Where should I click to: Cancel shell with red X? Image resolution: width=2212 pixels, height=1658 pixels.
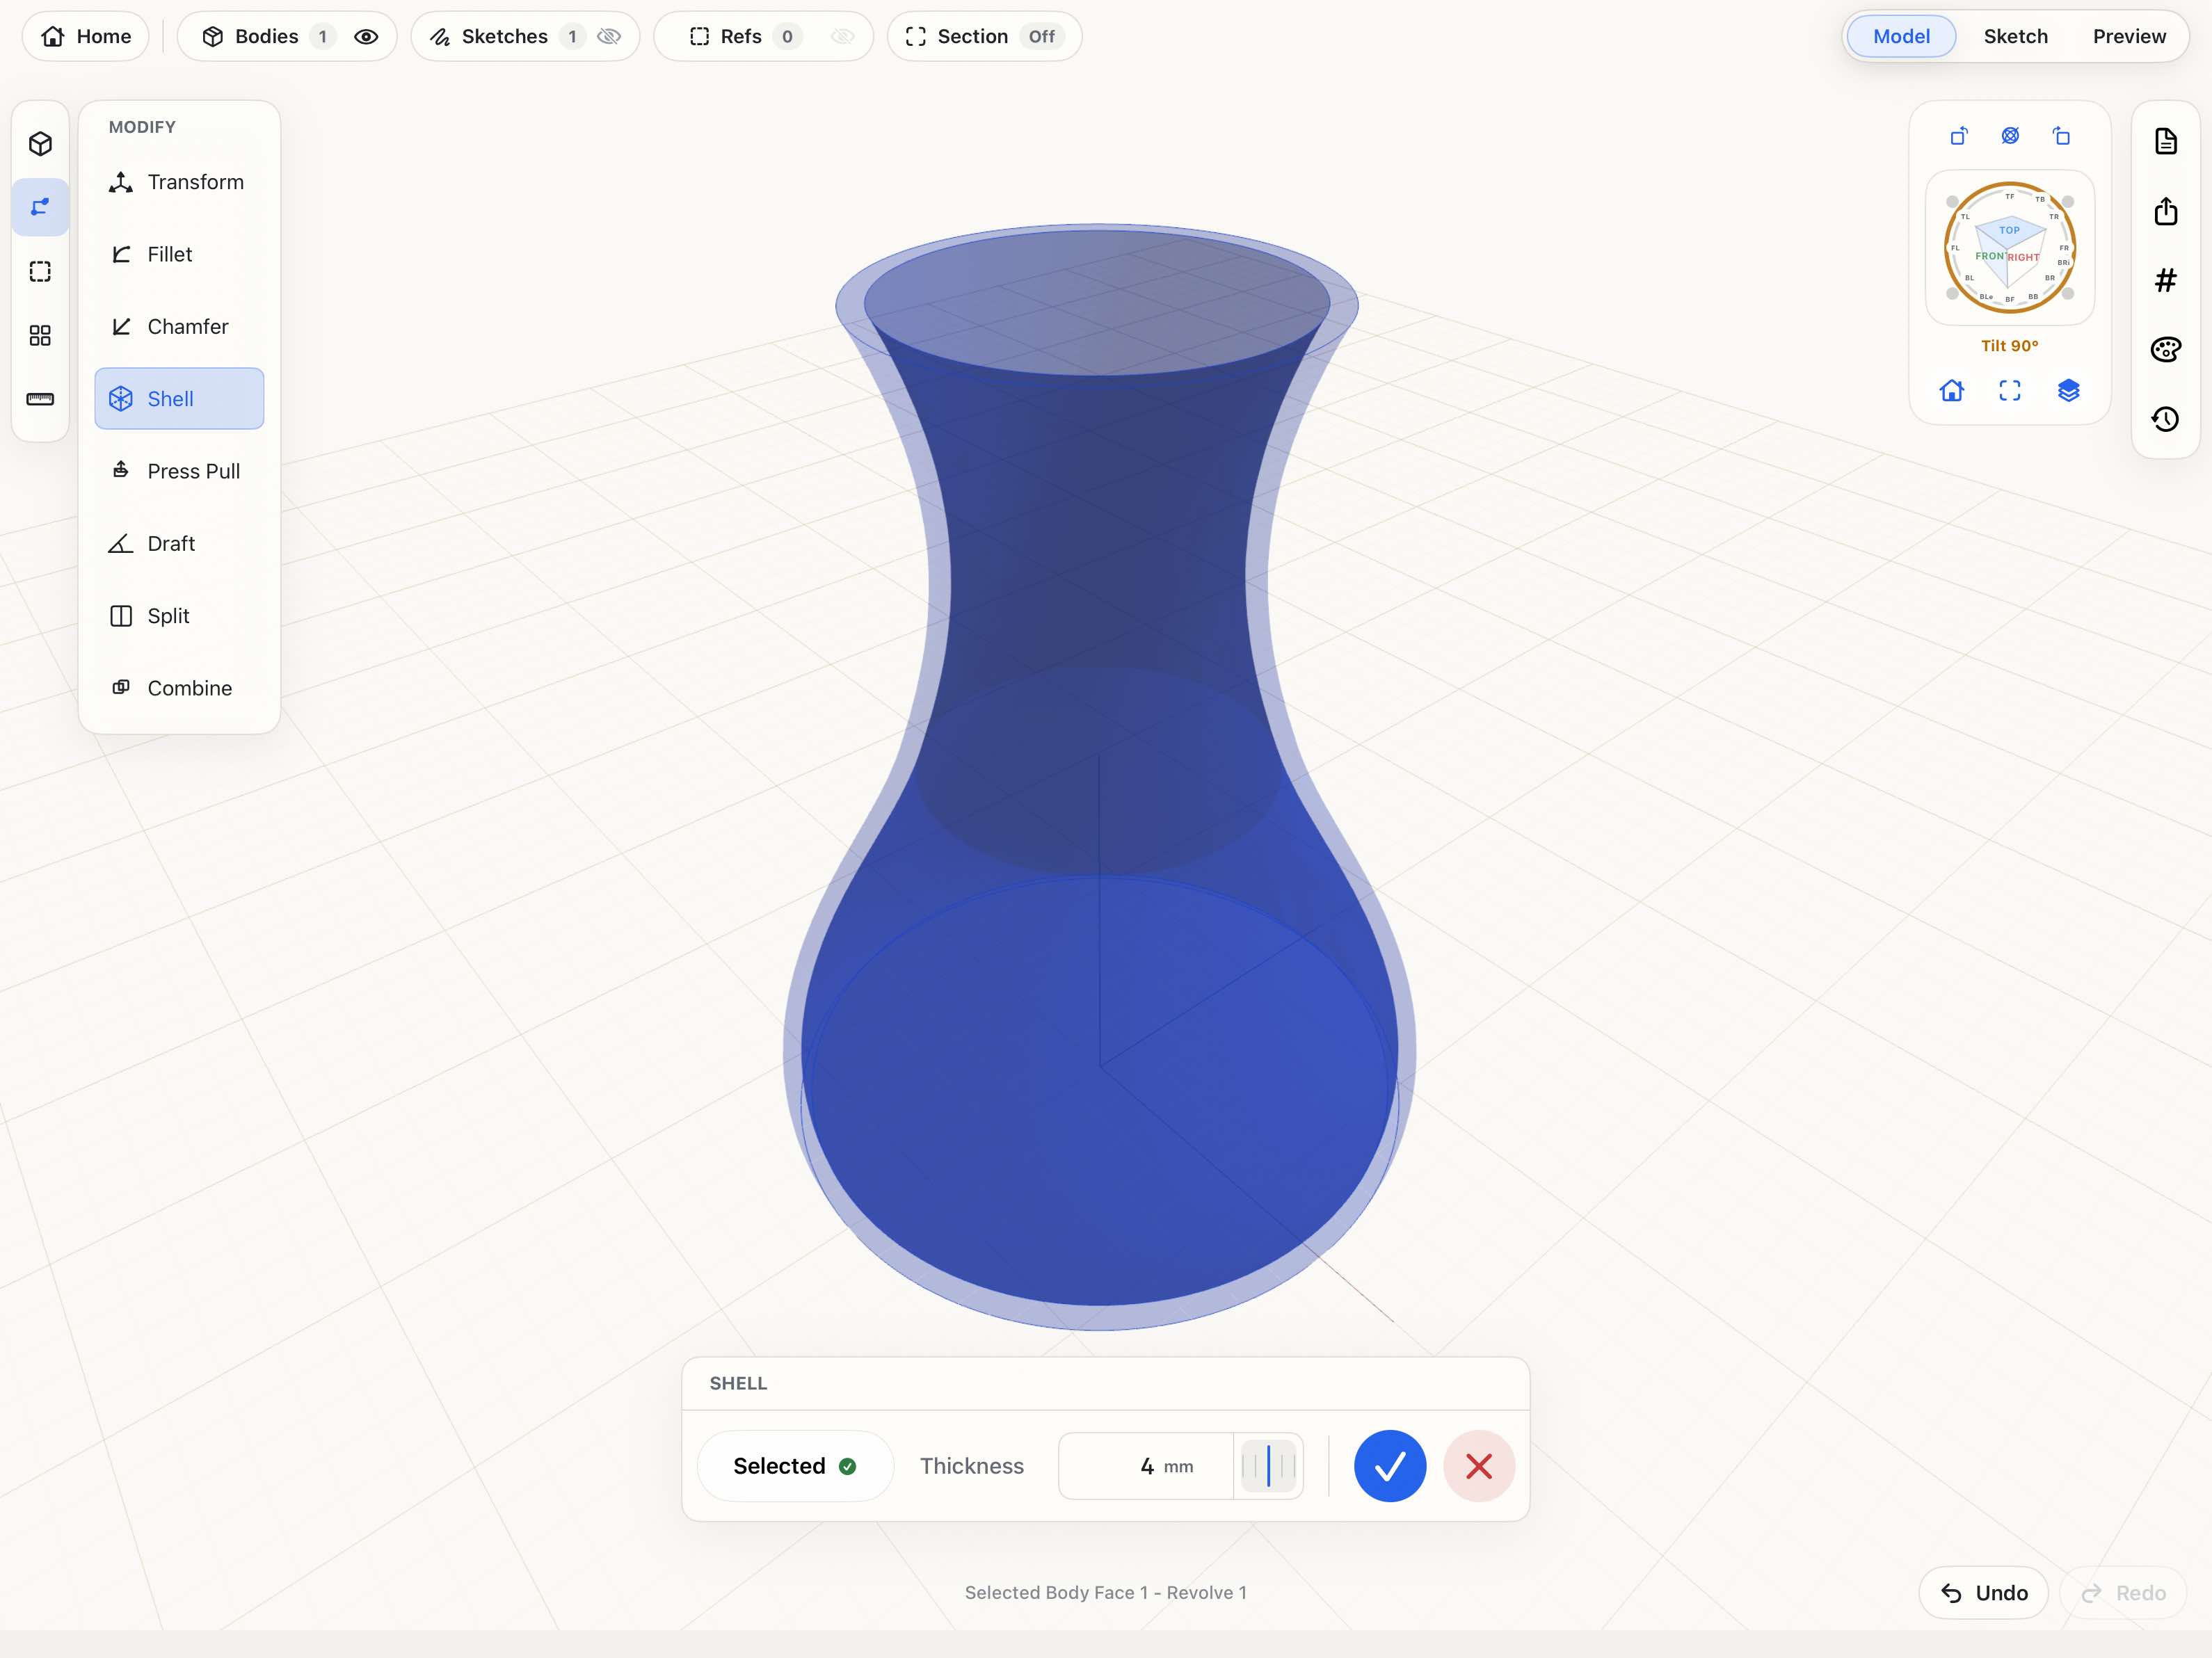click(x=1479, y=1466)
